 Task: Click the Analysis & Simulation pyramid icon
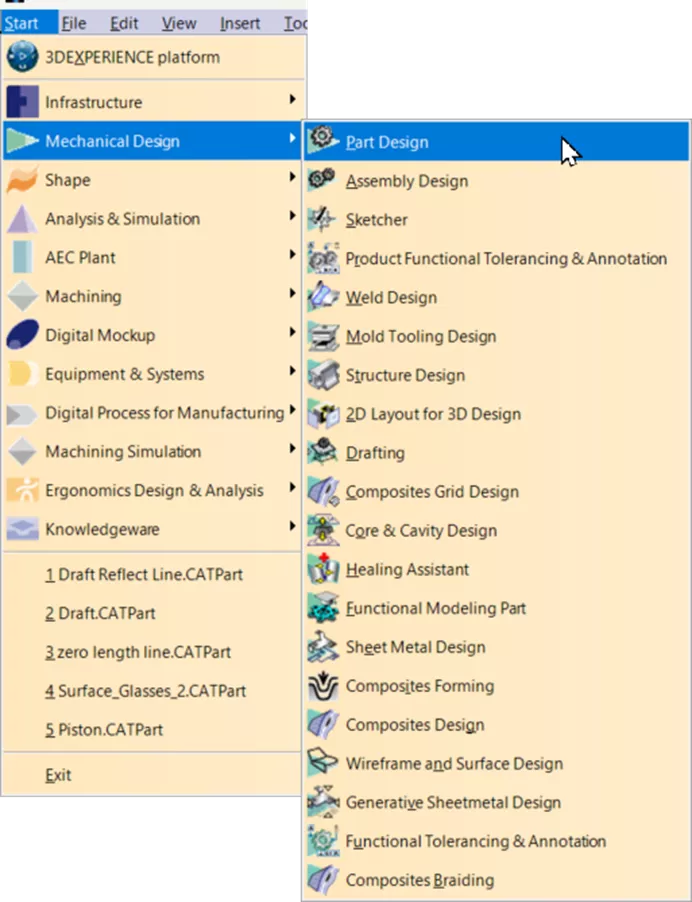pyautogui.click(x=22, y=219)
